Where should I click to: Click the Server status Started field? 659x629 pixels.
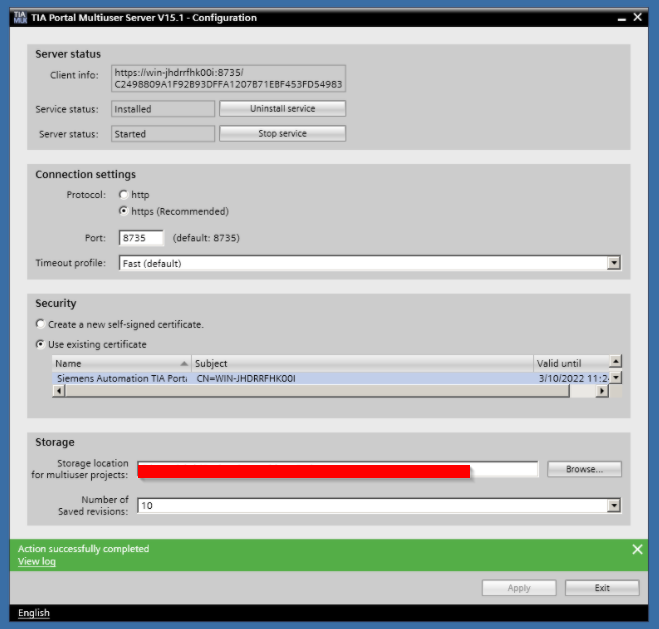[163, 134]
